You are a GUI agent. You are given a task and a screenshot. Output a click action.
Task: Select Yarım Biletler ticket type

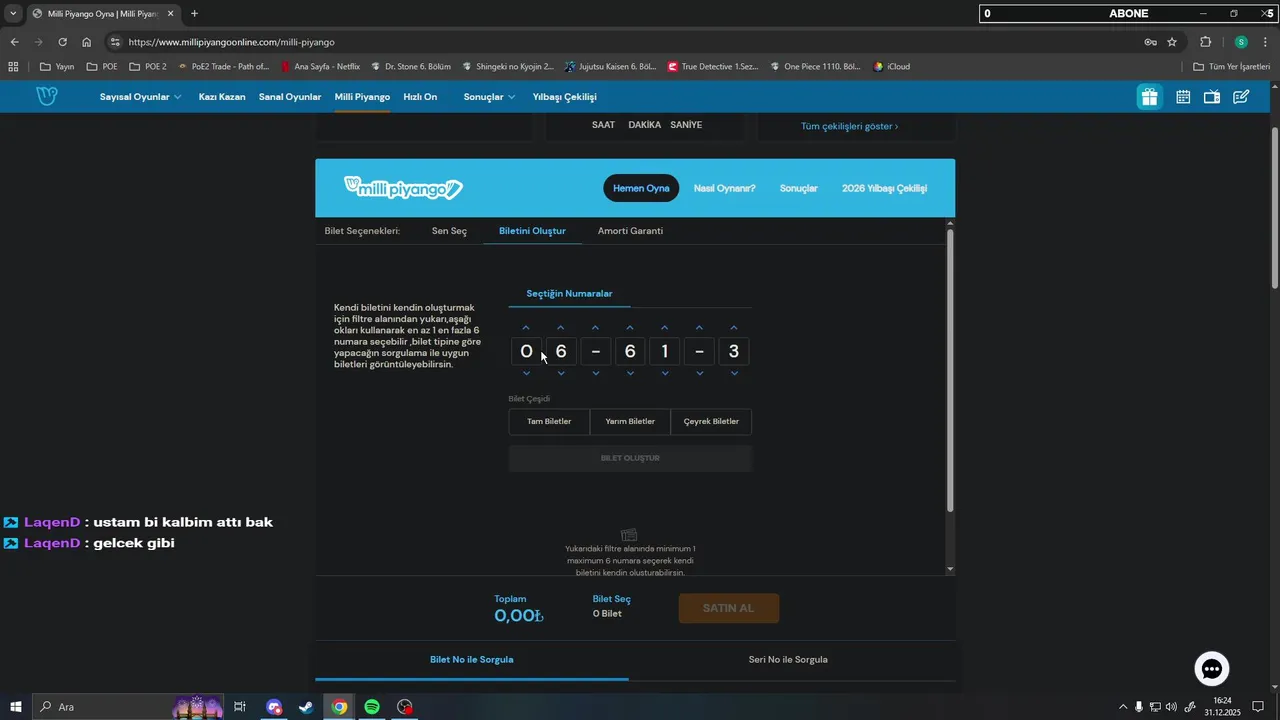click(x=630, y=422)
